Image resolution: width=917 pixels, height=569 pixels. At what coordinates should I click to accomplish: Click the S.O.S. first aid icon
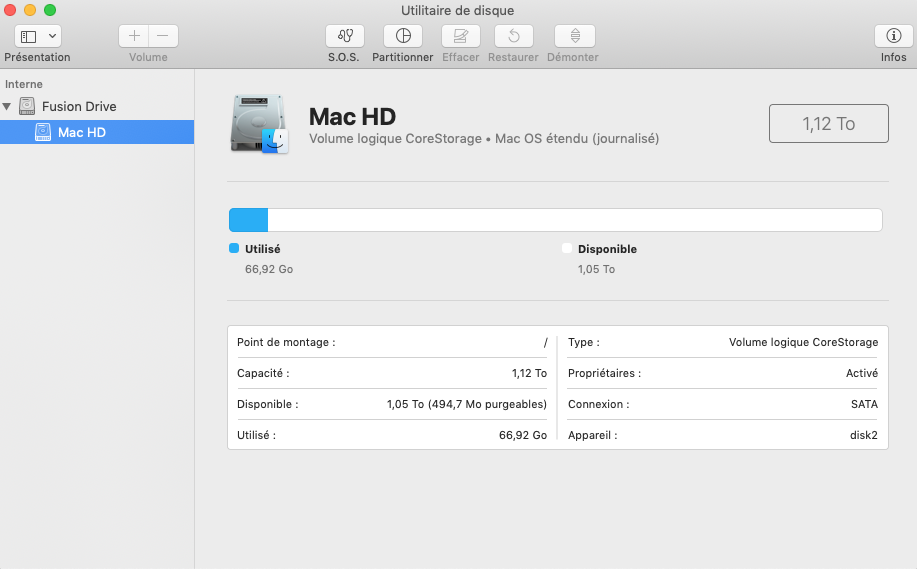[x=344, y=36]
